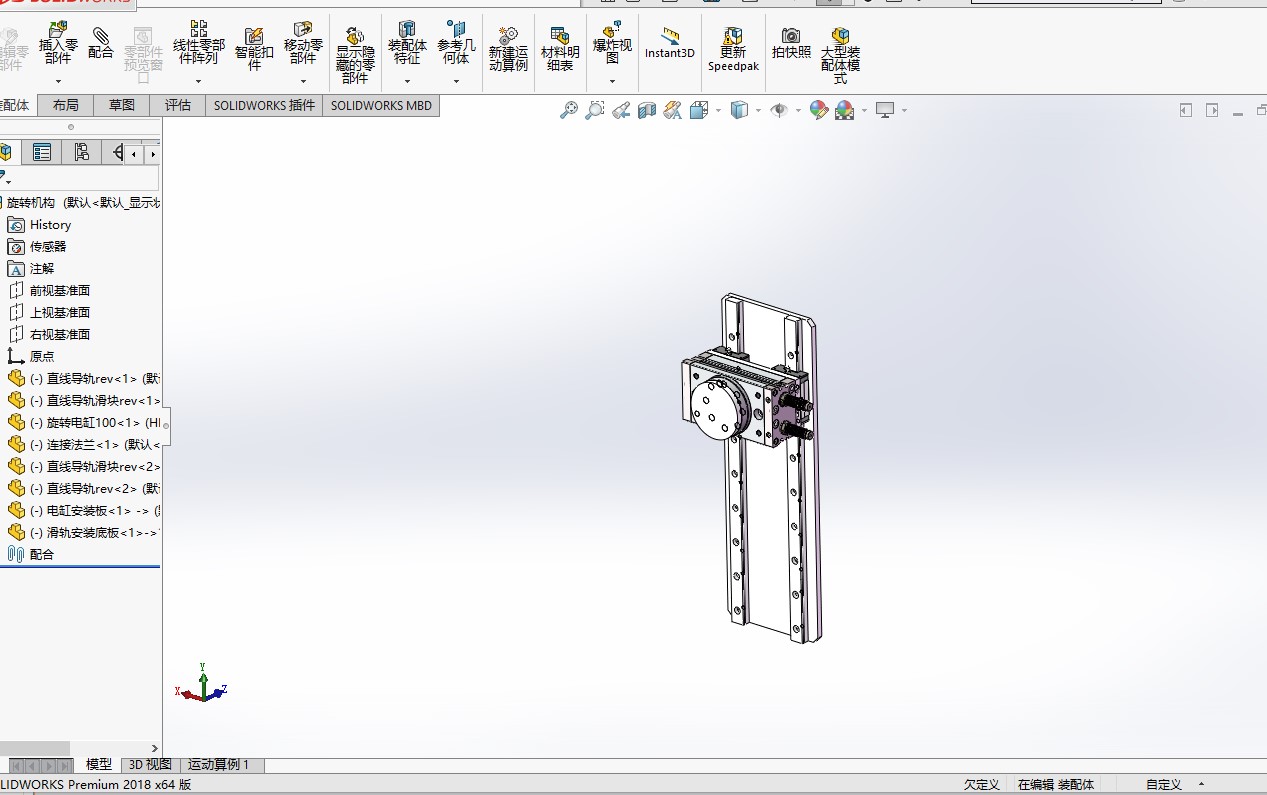
Task: Click Zoom to Area icon
Action: click(x=595, y=110)
